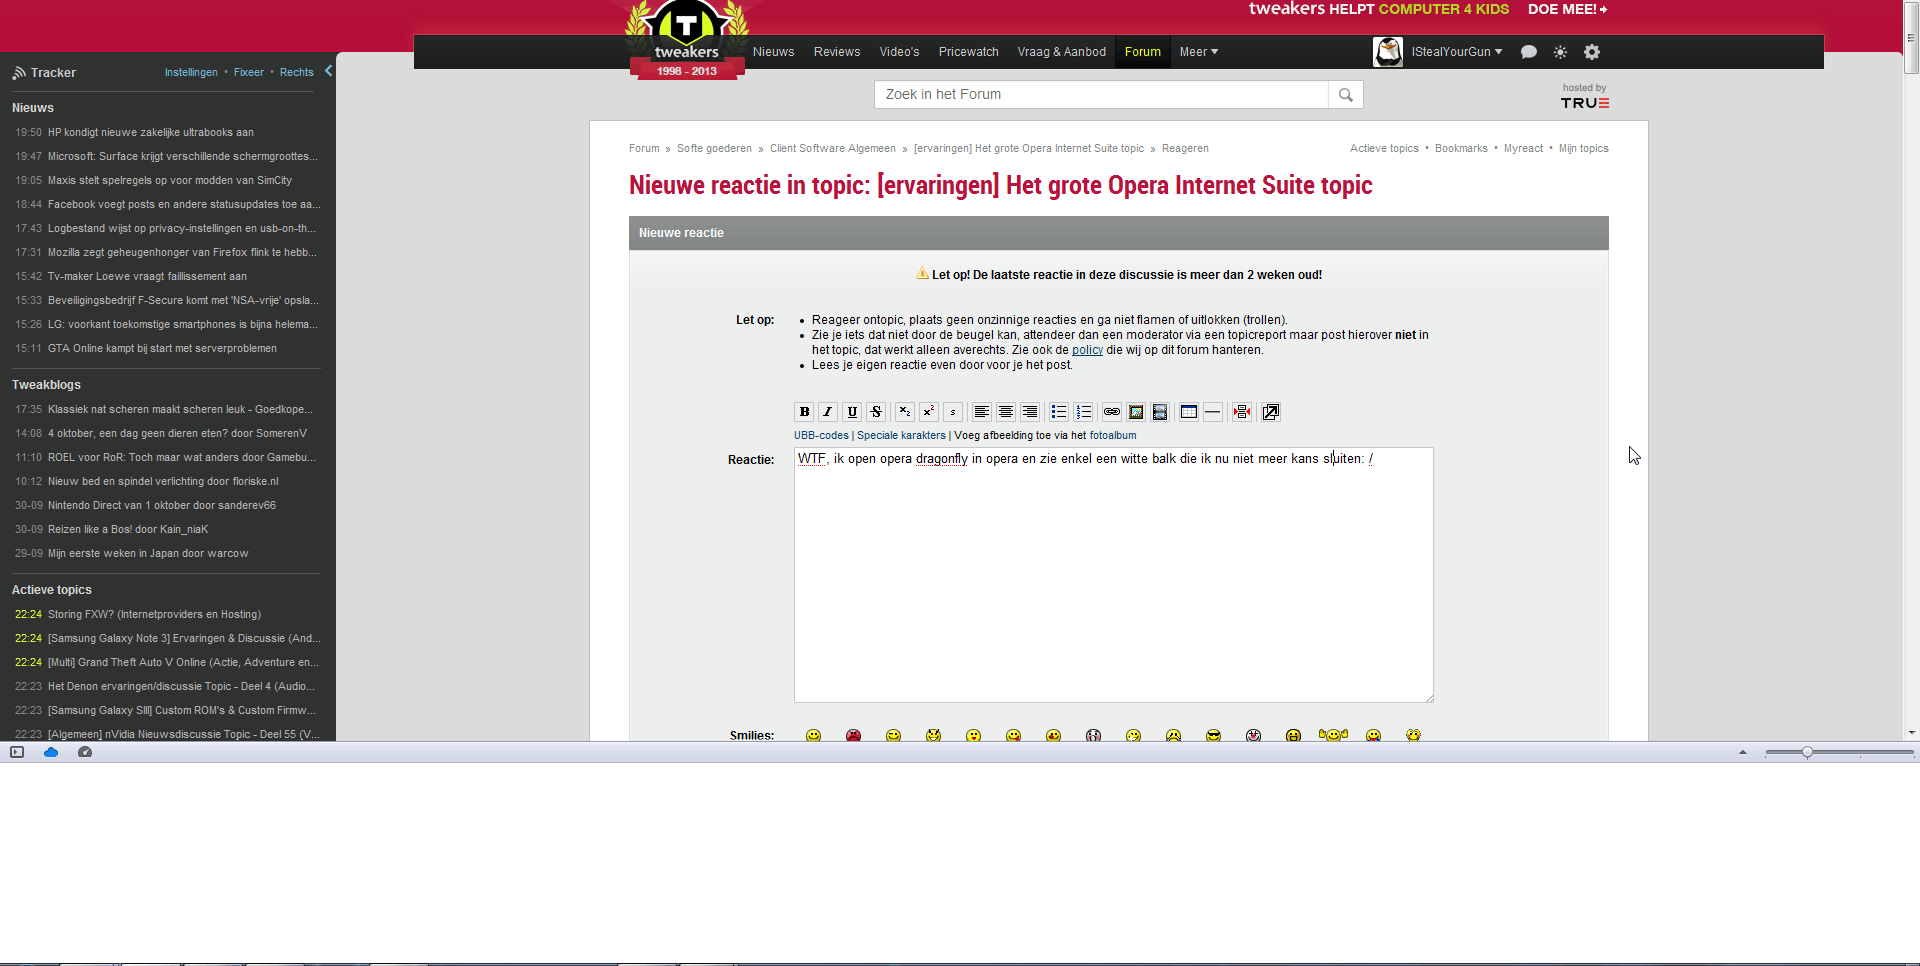Align the reply text left
This screenshot has width=1920, height=966.
click(981, 412)
